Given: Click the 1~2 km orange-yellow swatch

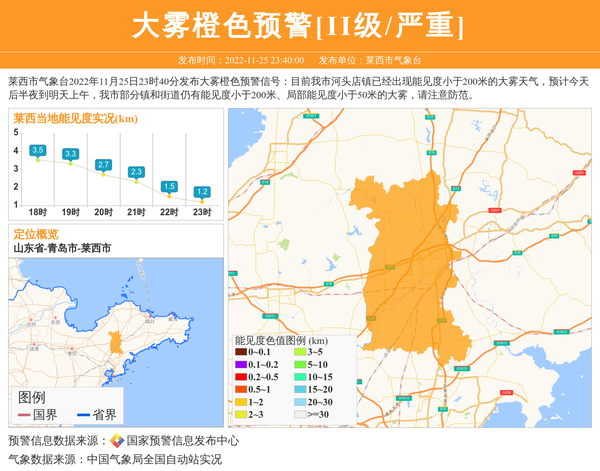Looking at the screenshot, I should (x=240, y=402).
